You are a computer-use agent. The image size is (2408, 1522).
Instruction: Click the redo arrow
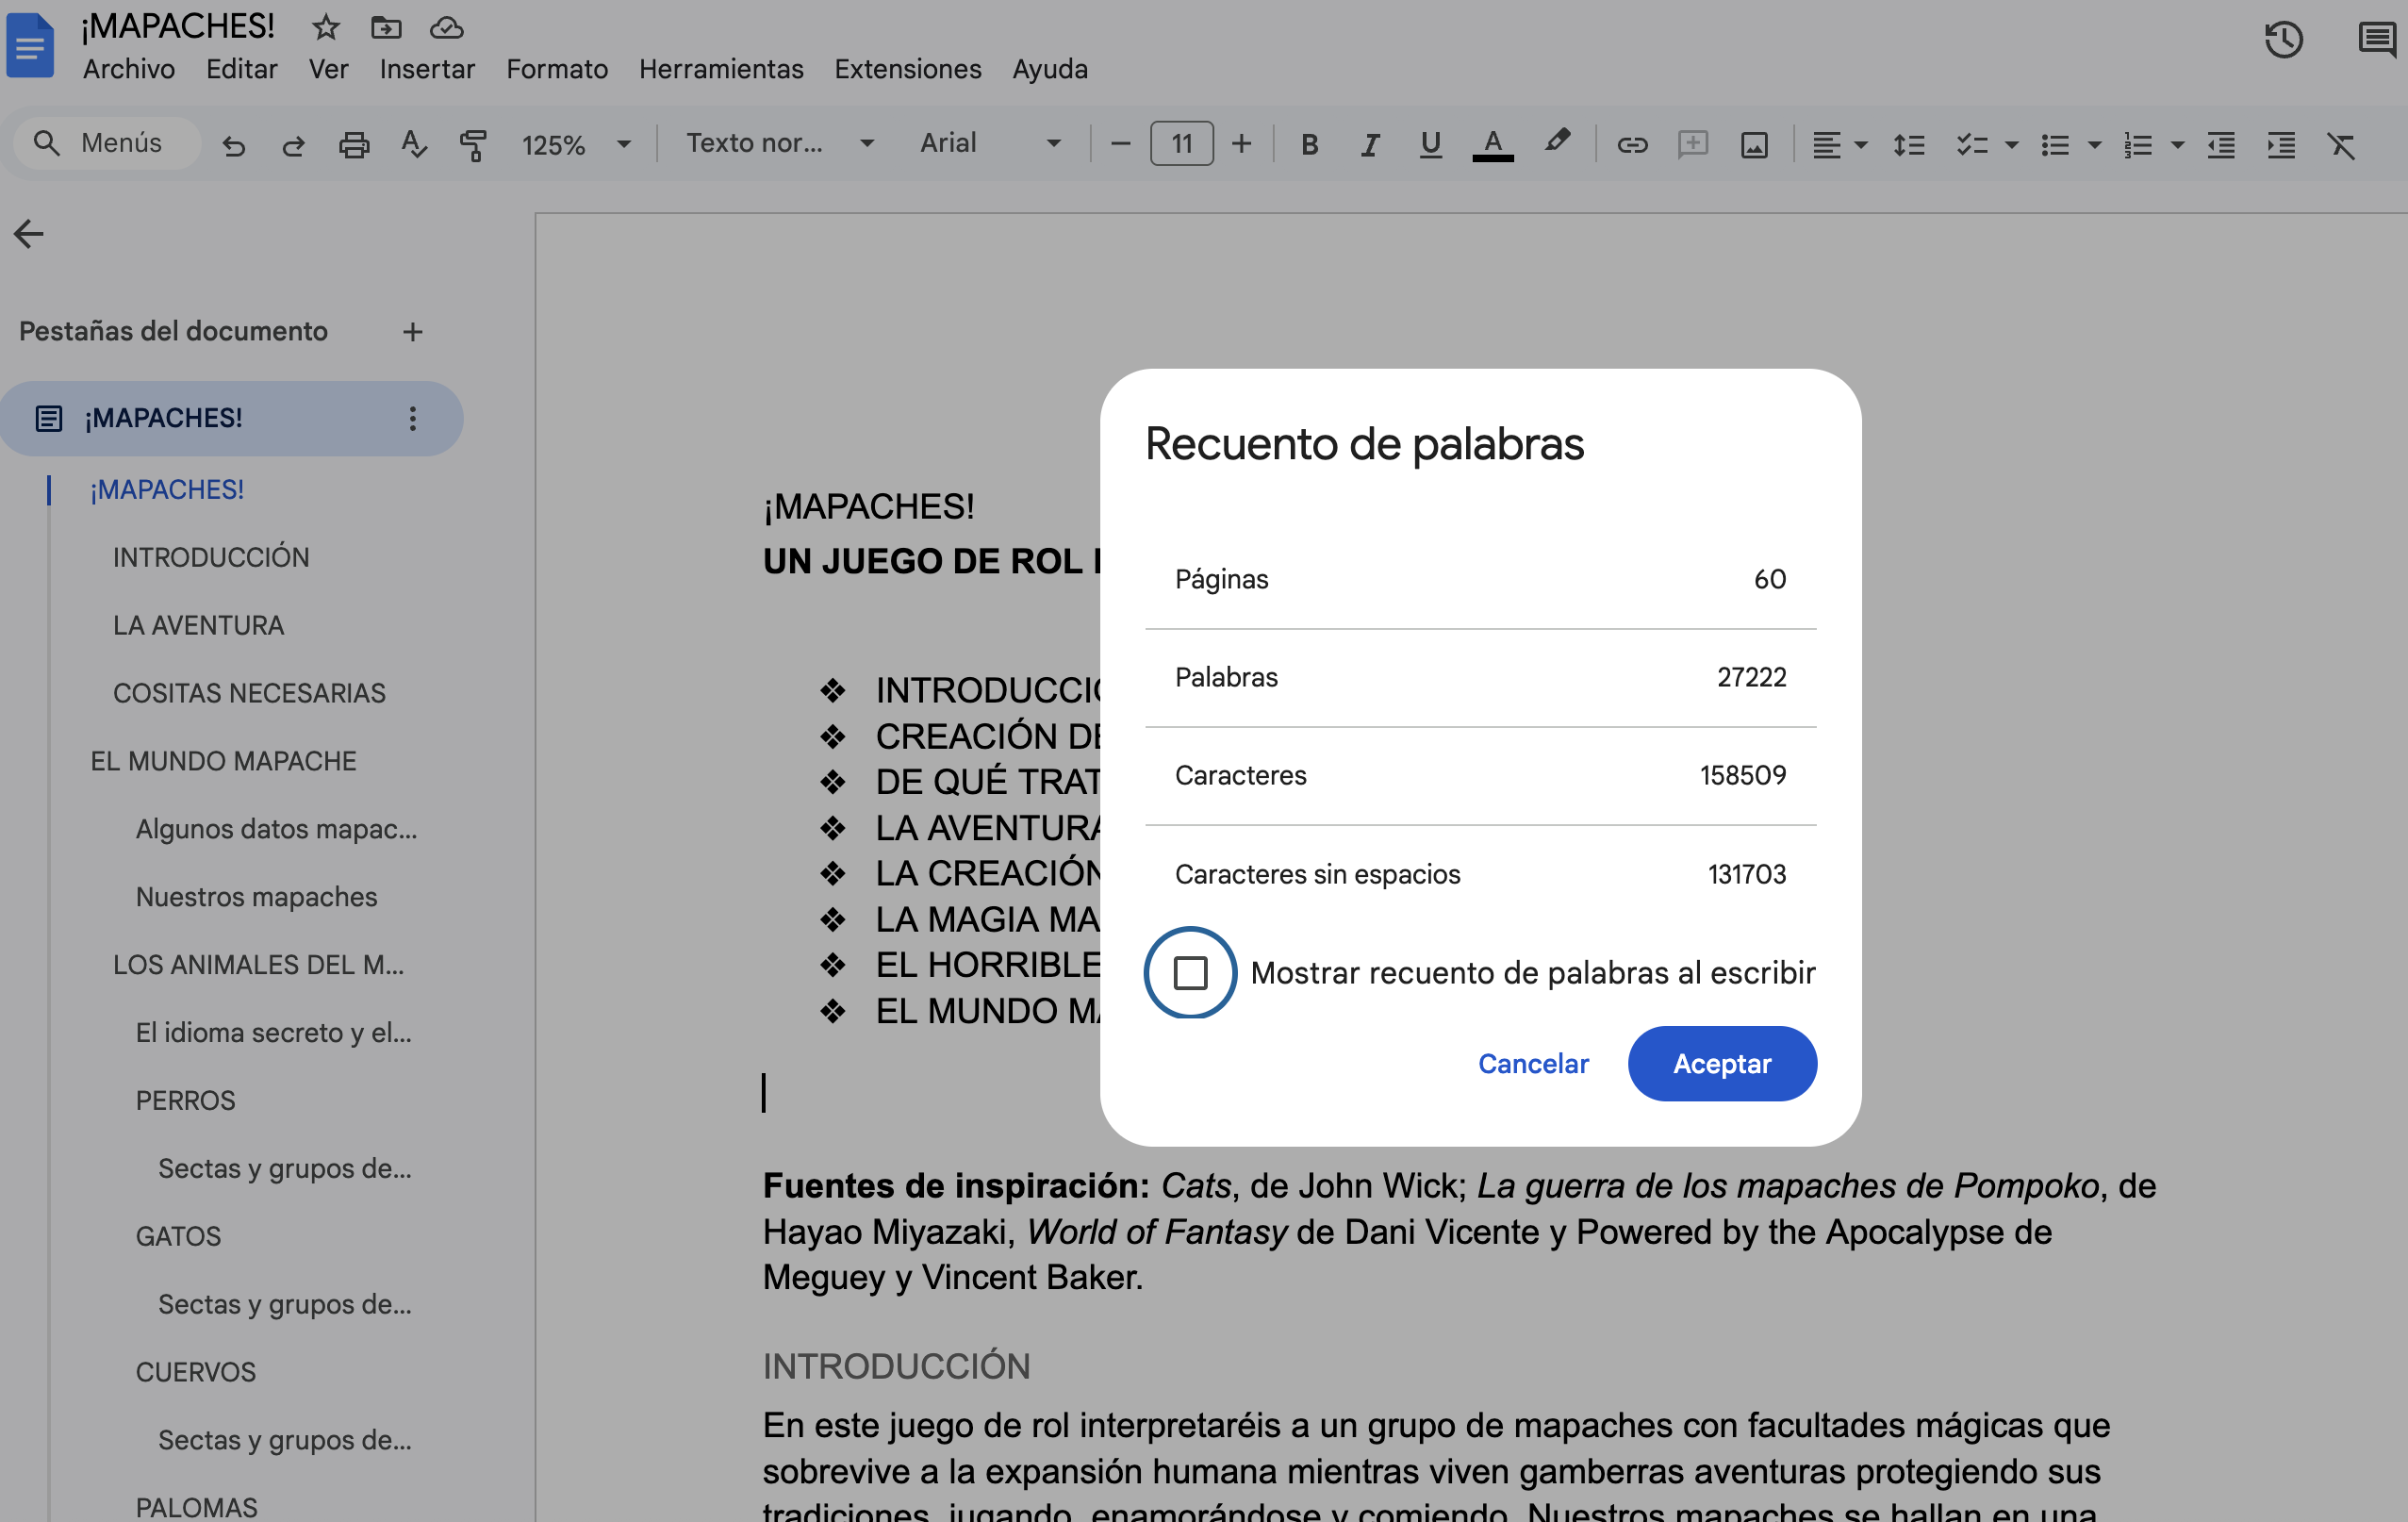tap(293, 145)
